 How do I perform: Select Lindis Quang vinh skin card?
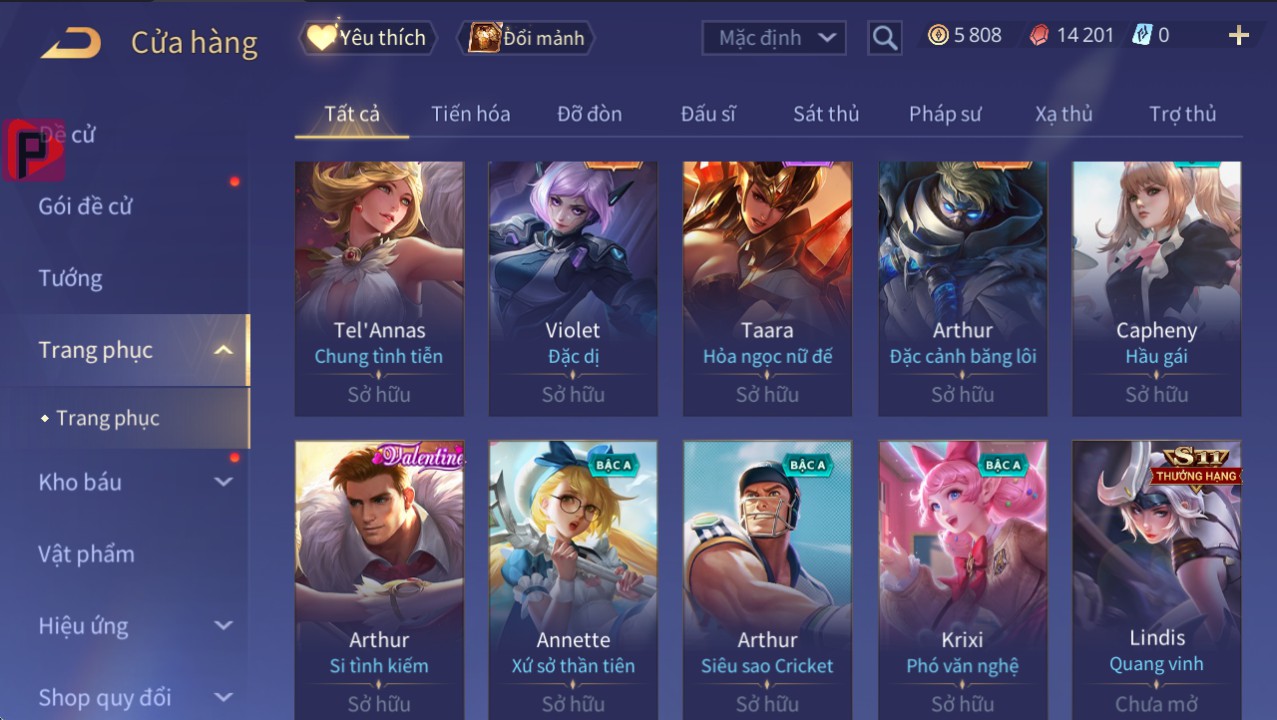1157,580
